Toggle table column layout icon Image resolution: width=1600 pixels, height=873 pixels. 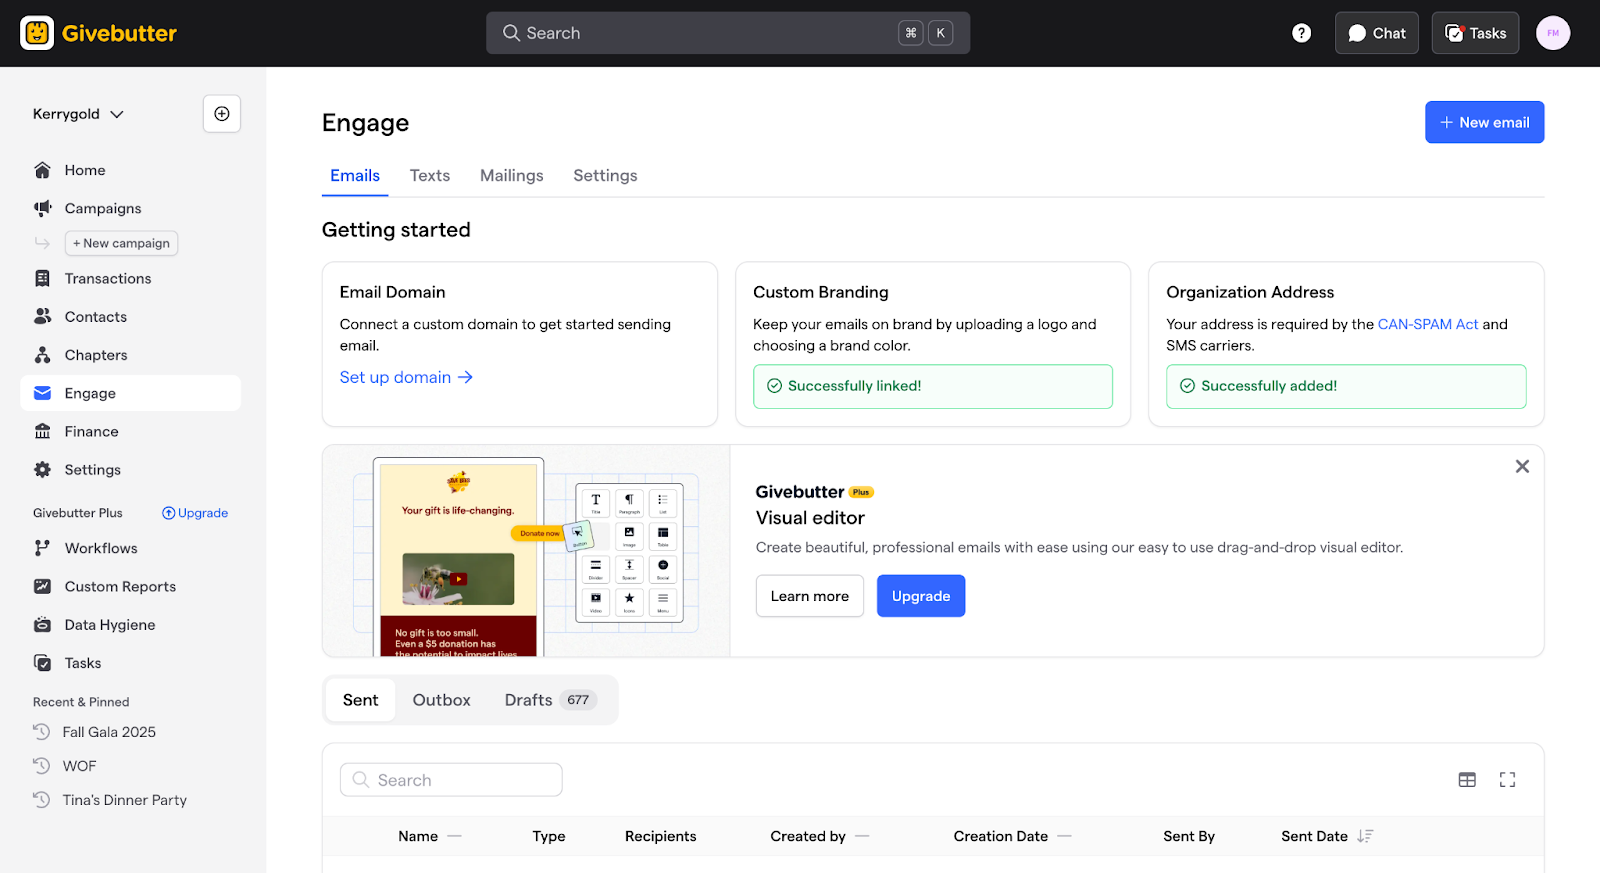[x=1467, y=780]
